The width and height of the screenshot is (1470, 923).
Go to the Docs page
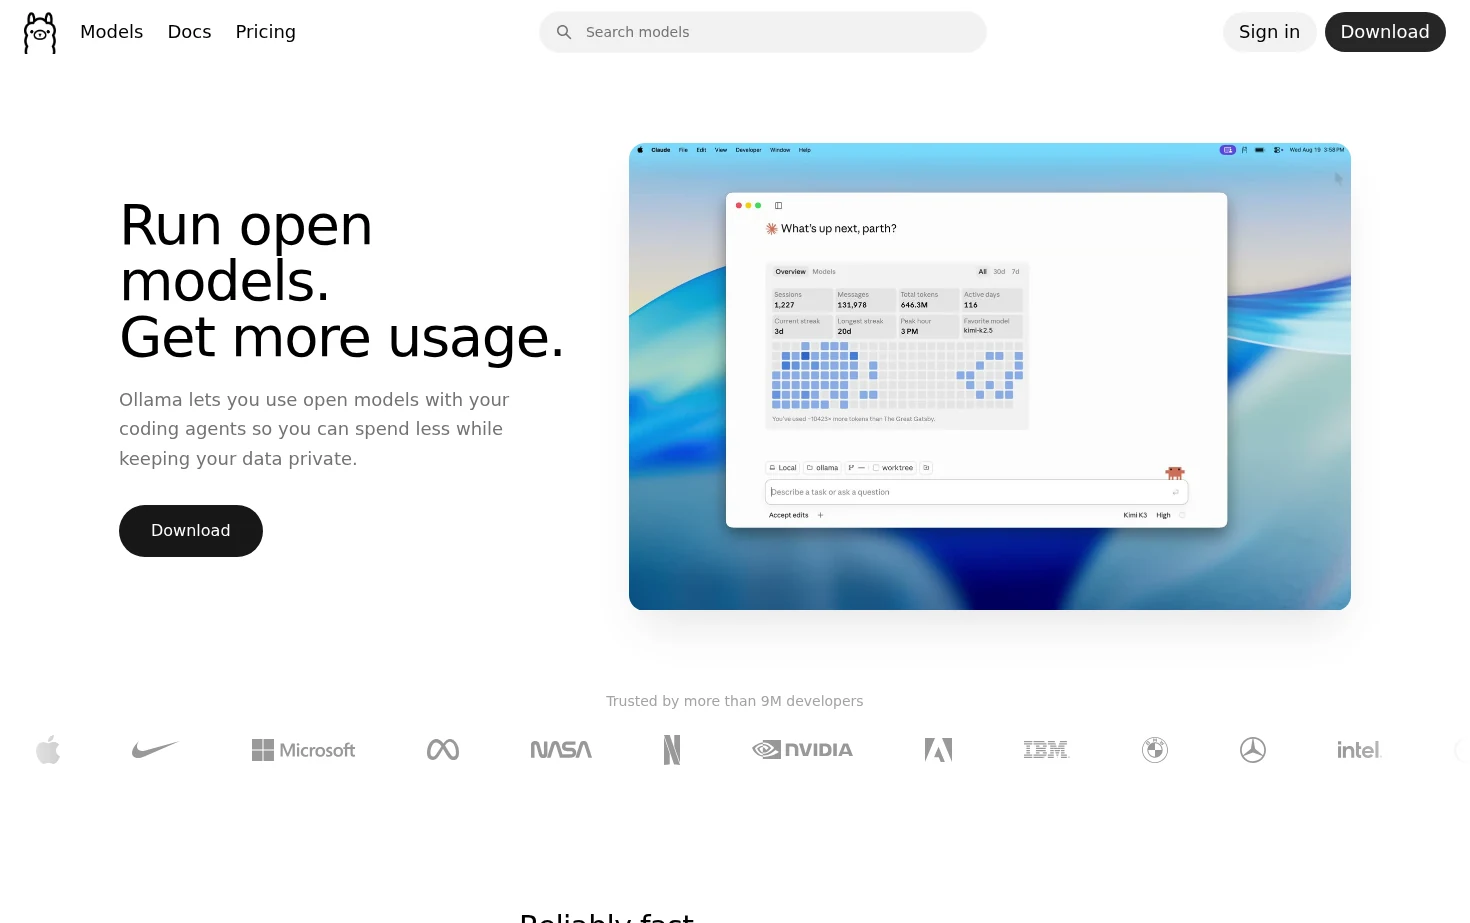(x=190, y=32)
